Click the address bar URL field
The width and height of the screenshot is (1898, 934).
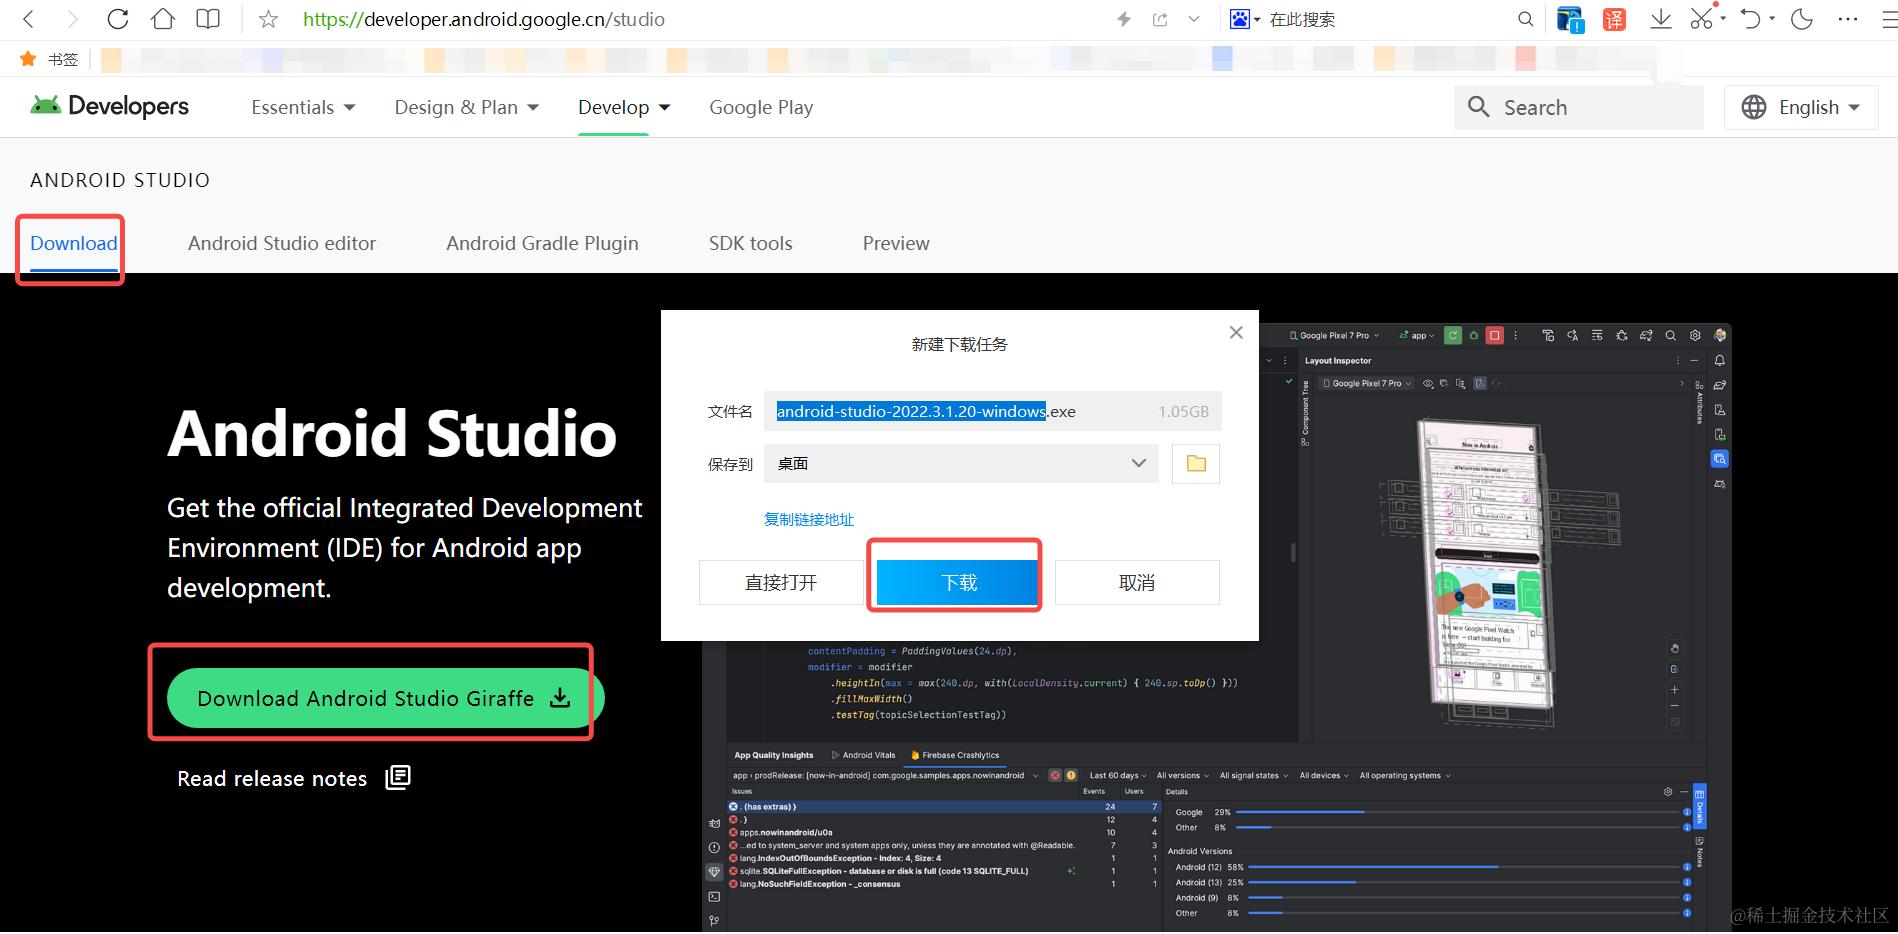(x=700, y=19)
